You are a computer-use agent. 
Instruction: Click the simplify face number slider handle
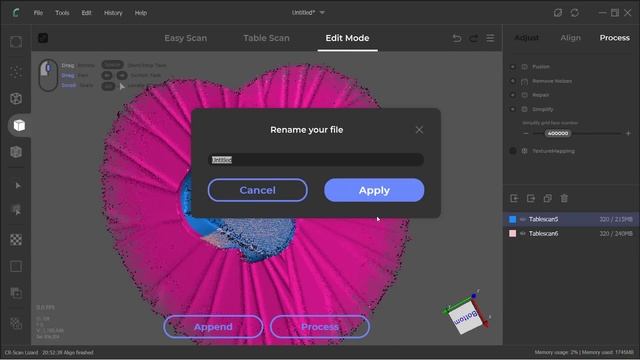pos(558,133)
